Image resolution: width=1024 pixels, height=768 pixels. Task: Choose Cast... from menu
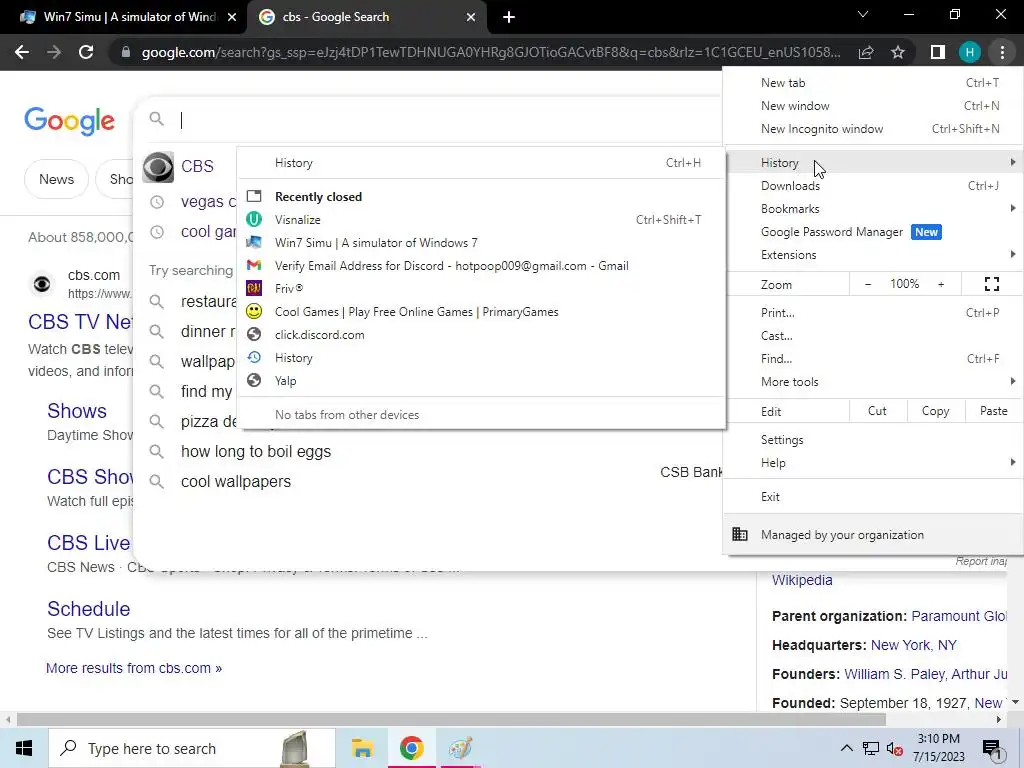point(873,336)
